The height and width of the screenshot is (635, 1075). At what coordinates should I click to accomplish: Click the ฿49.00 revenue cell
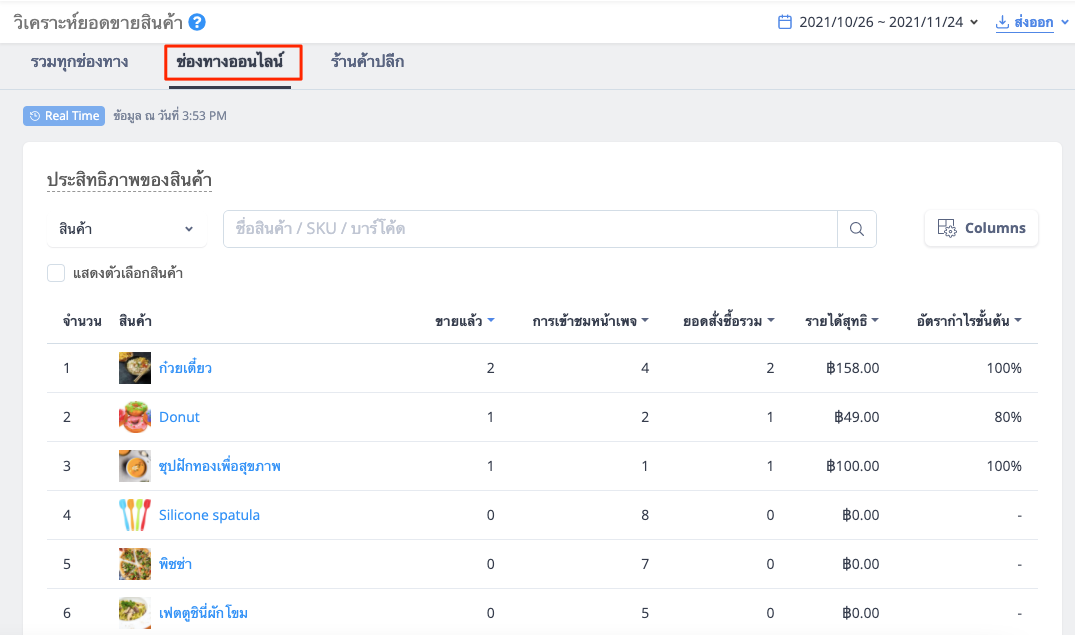(856, 417)
